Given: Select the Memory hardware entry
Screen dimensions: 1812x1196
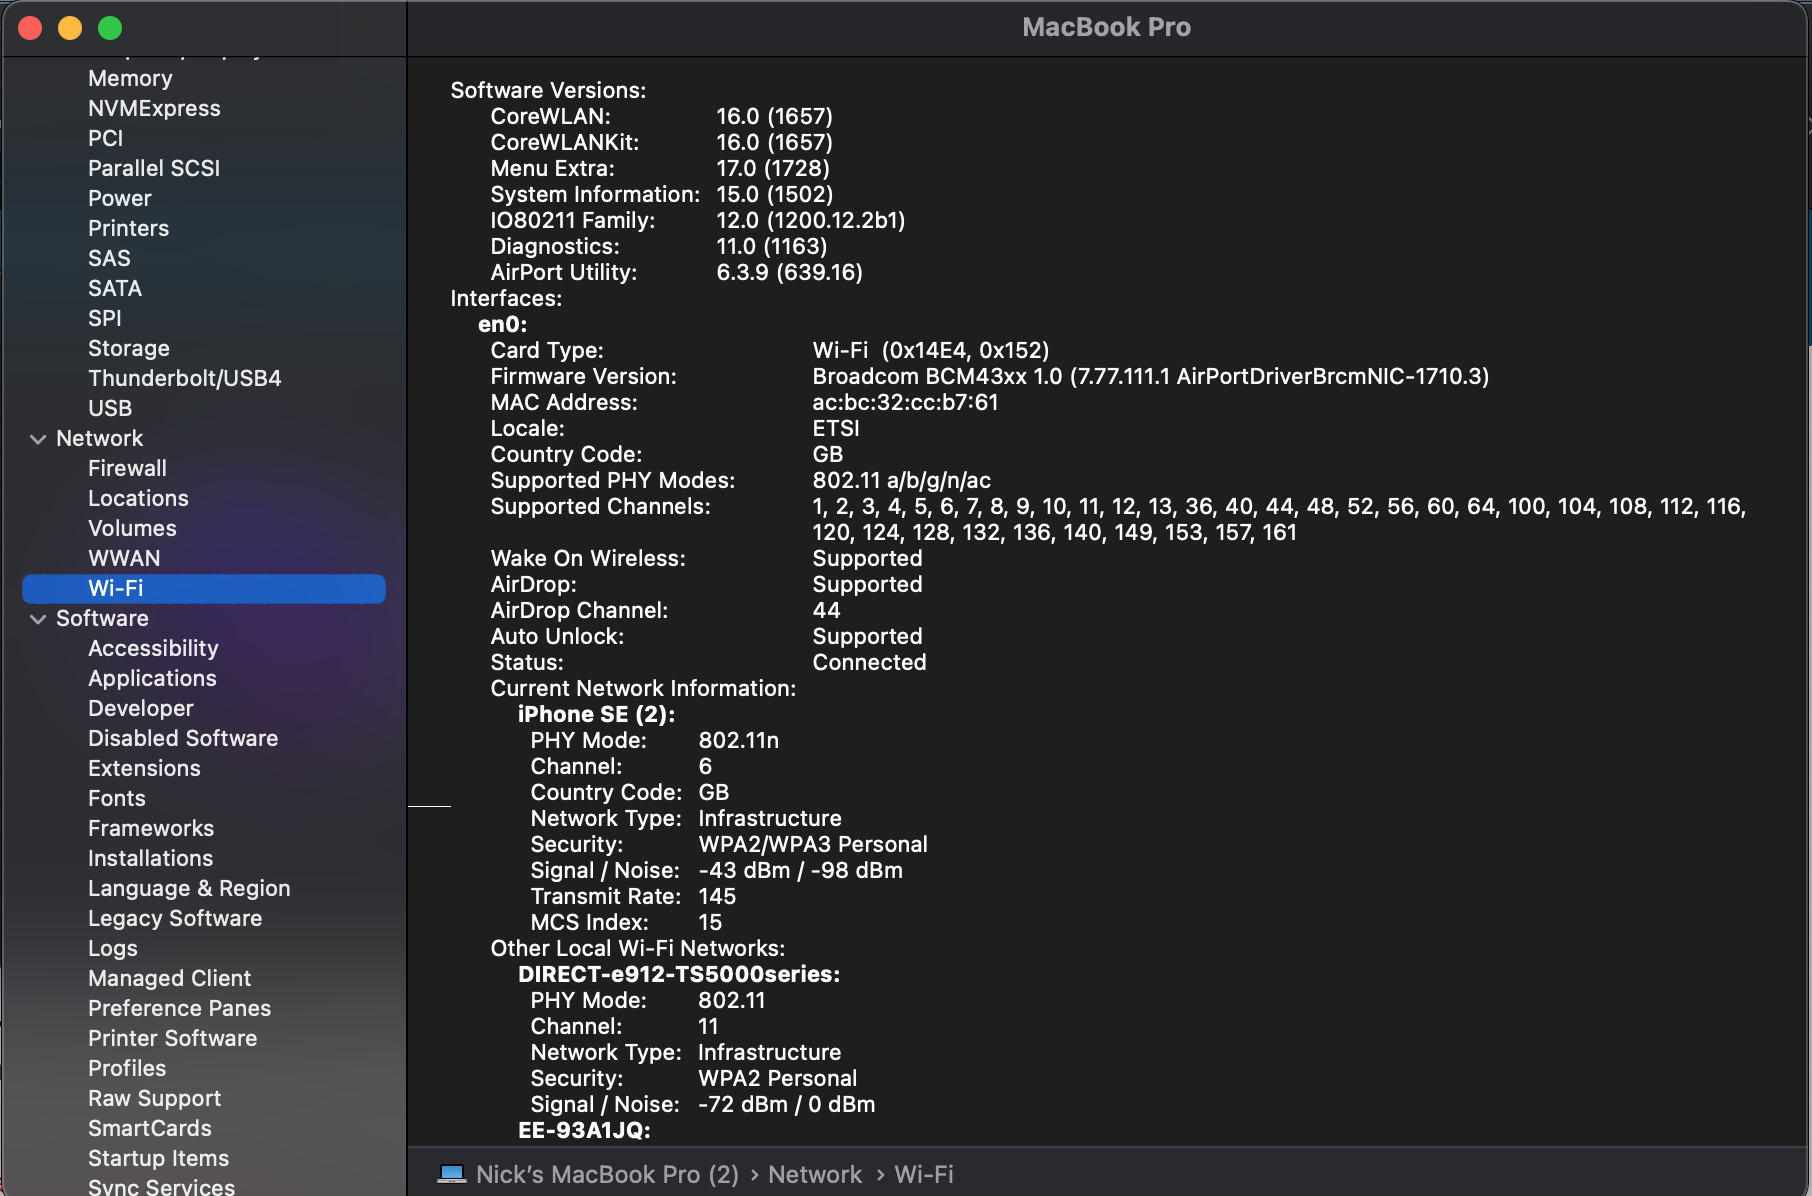Looking at the screenshot, I should click(130, 78).
